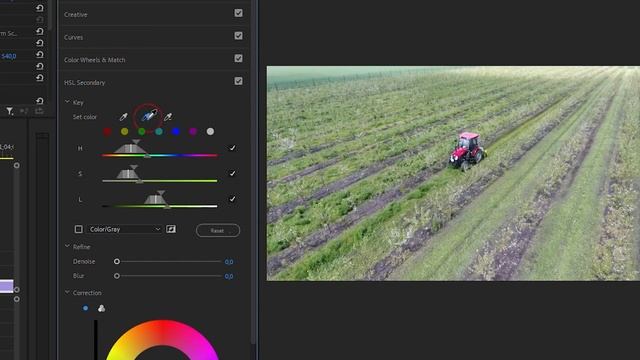
Task: Open the Color Wheels & Match header
Action: tap(94, 60)
